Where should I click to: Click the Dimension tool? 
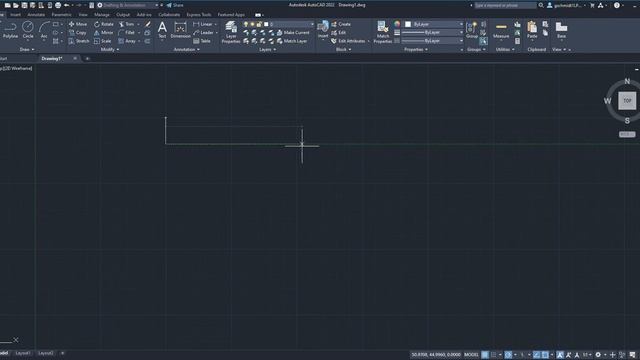coord(180,30)
